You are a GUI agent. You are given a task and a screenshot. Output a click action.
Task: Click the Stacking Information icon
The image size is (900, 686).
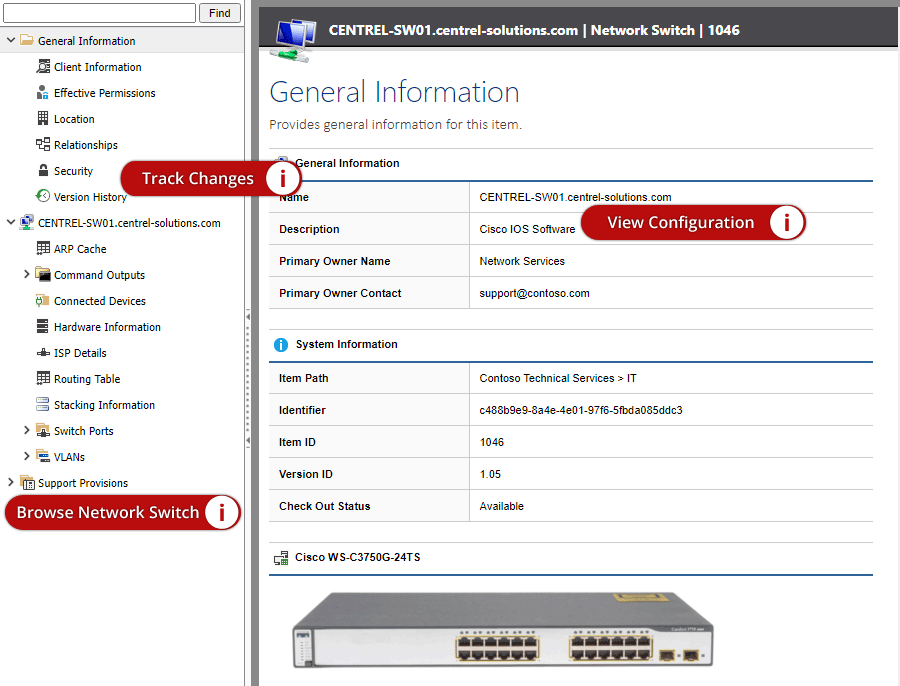(x=42, y=404)
